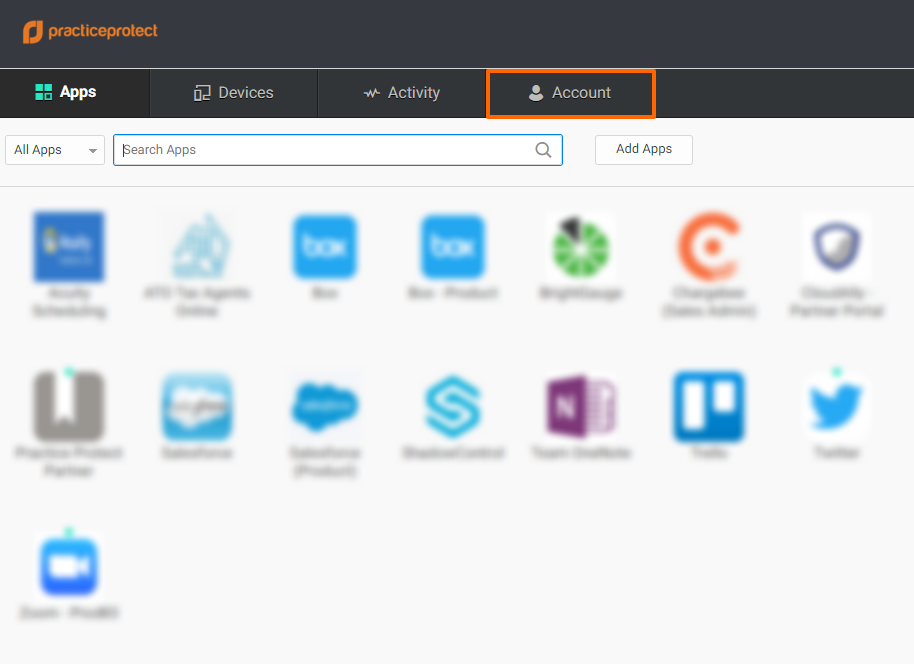Open the All Apps filter dropdown

click(55, 150)
